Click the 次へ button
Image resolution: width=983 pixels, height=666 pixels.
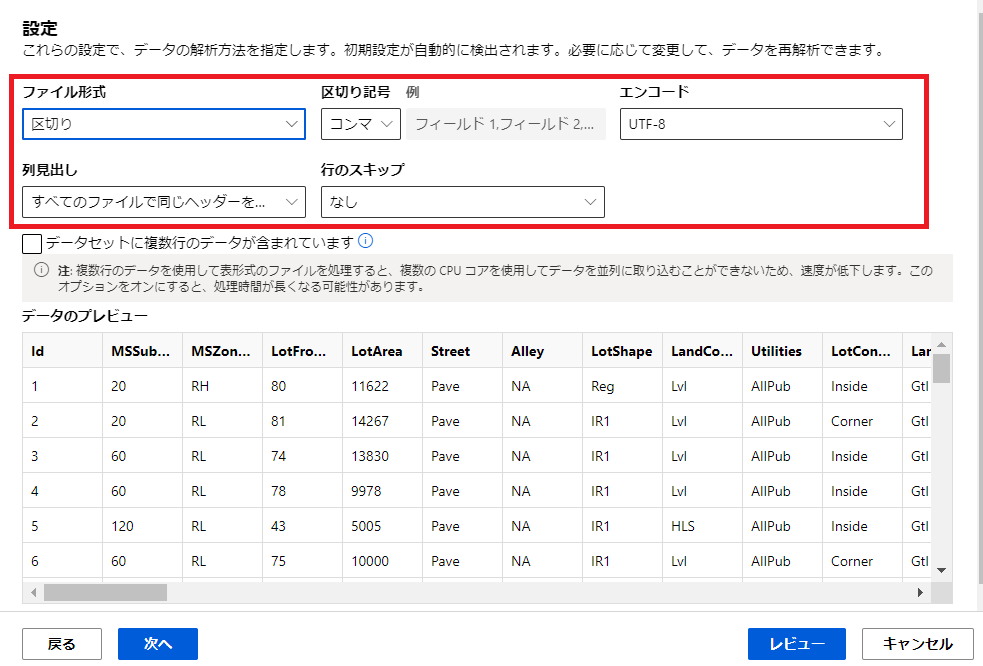[x=158, y=644]
